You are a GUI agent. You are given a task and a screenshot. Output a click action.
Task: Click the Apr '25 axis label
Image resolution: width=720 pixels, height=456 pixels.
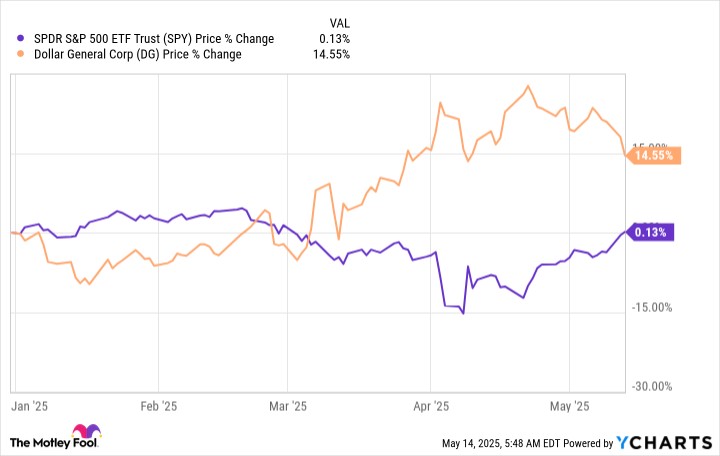pos(430,409)
